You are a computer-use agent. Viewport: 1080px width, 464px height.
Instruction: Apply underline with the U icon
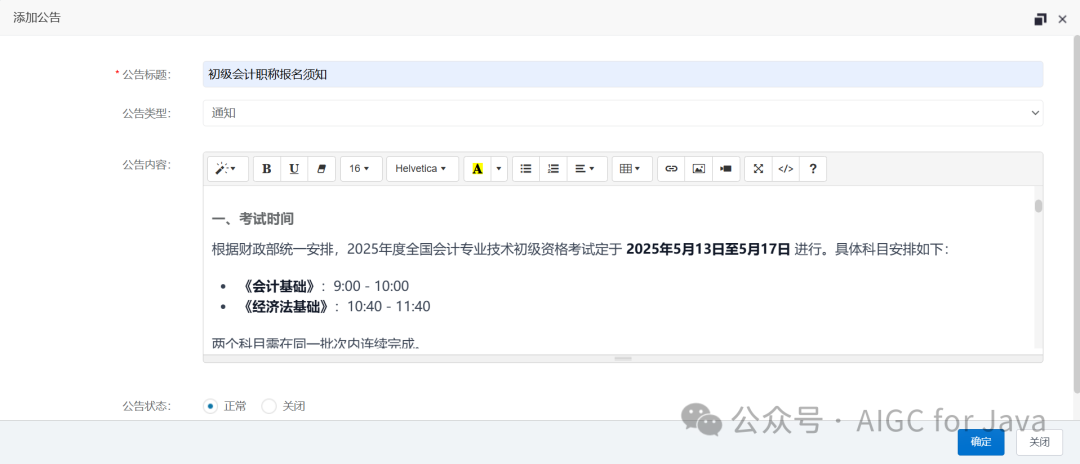point(294,169)
